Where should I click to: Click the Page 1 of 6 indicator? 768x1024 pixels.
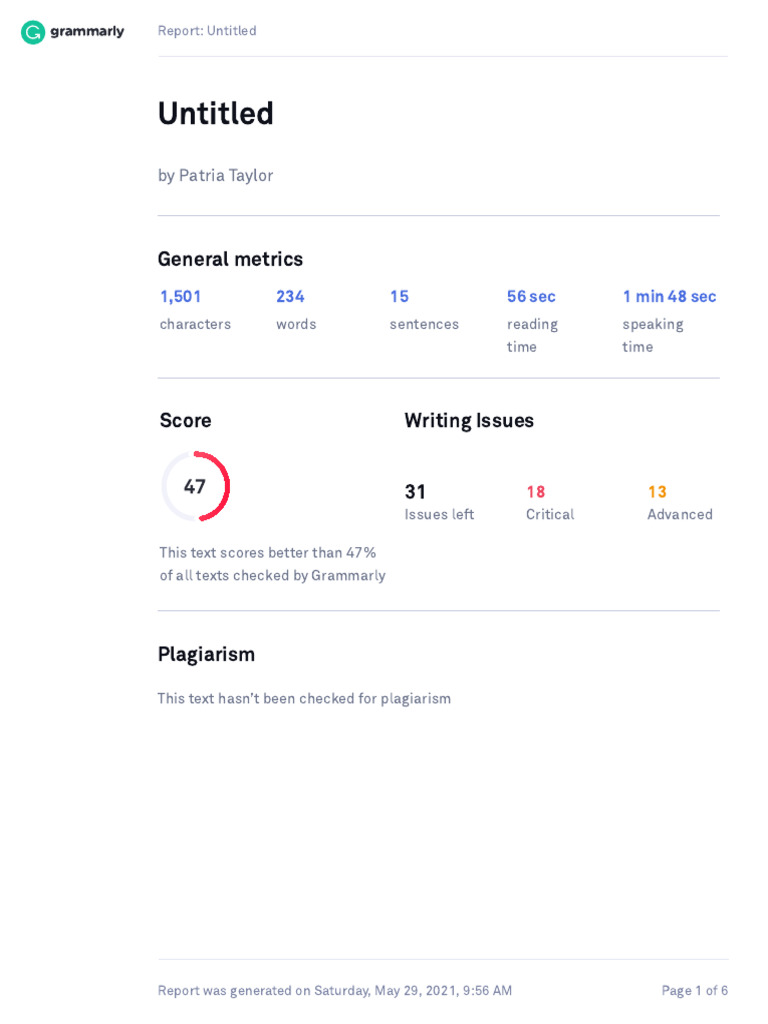pyautogui.click(x=695, y=991)
